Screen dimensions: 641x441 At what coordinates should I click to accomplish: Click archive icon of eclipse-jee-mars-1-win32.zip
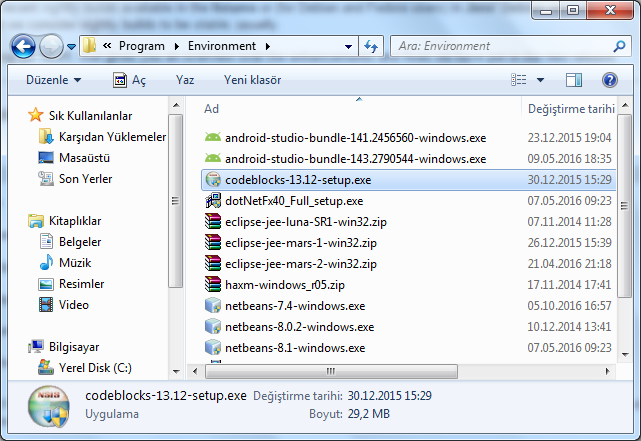point(213,242)
